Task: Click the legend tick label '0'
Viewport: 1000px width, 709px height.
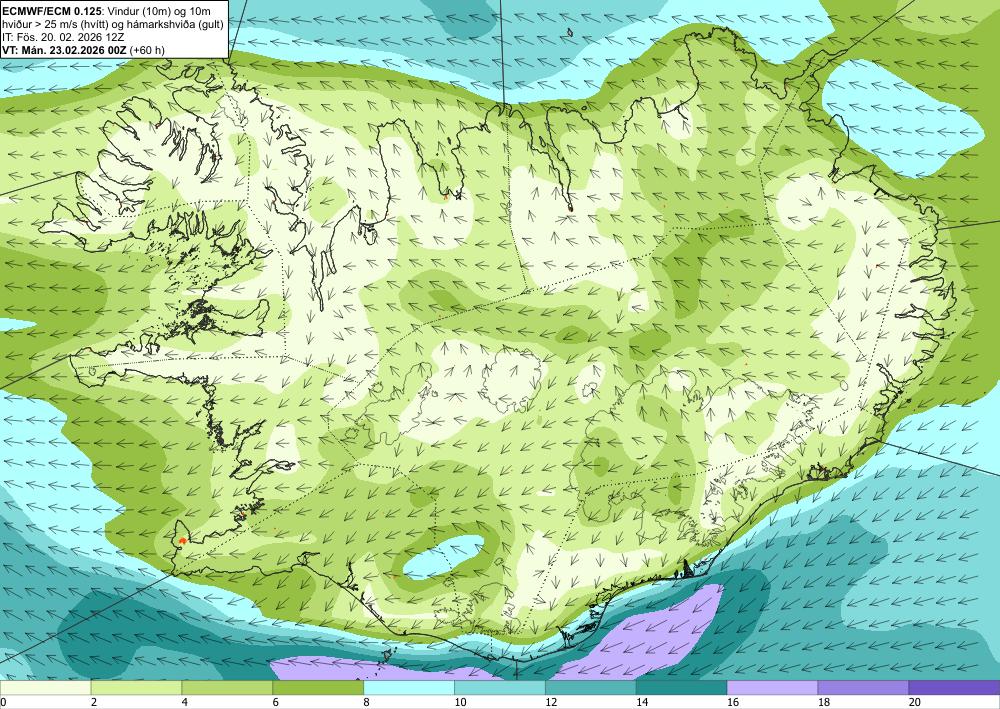Action: click(x=3, y=702)
